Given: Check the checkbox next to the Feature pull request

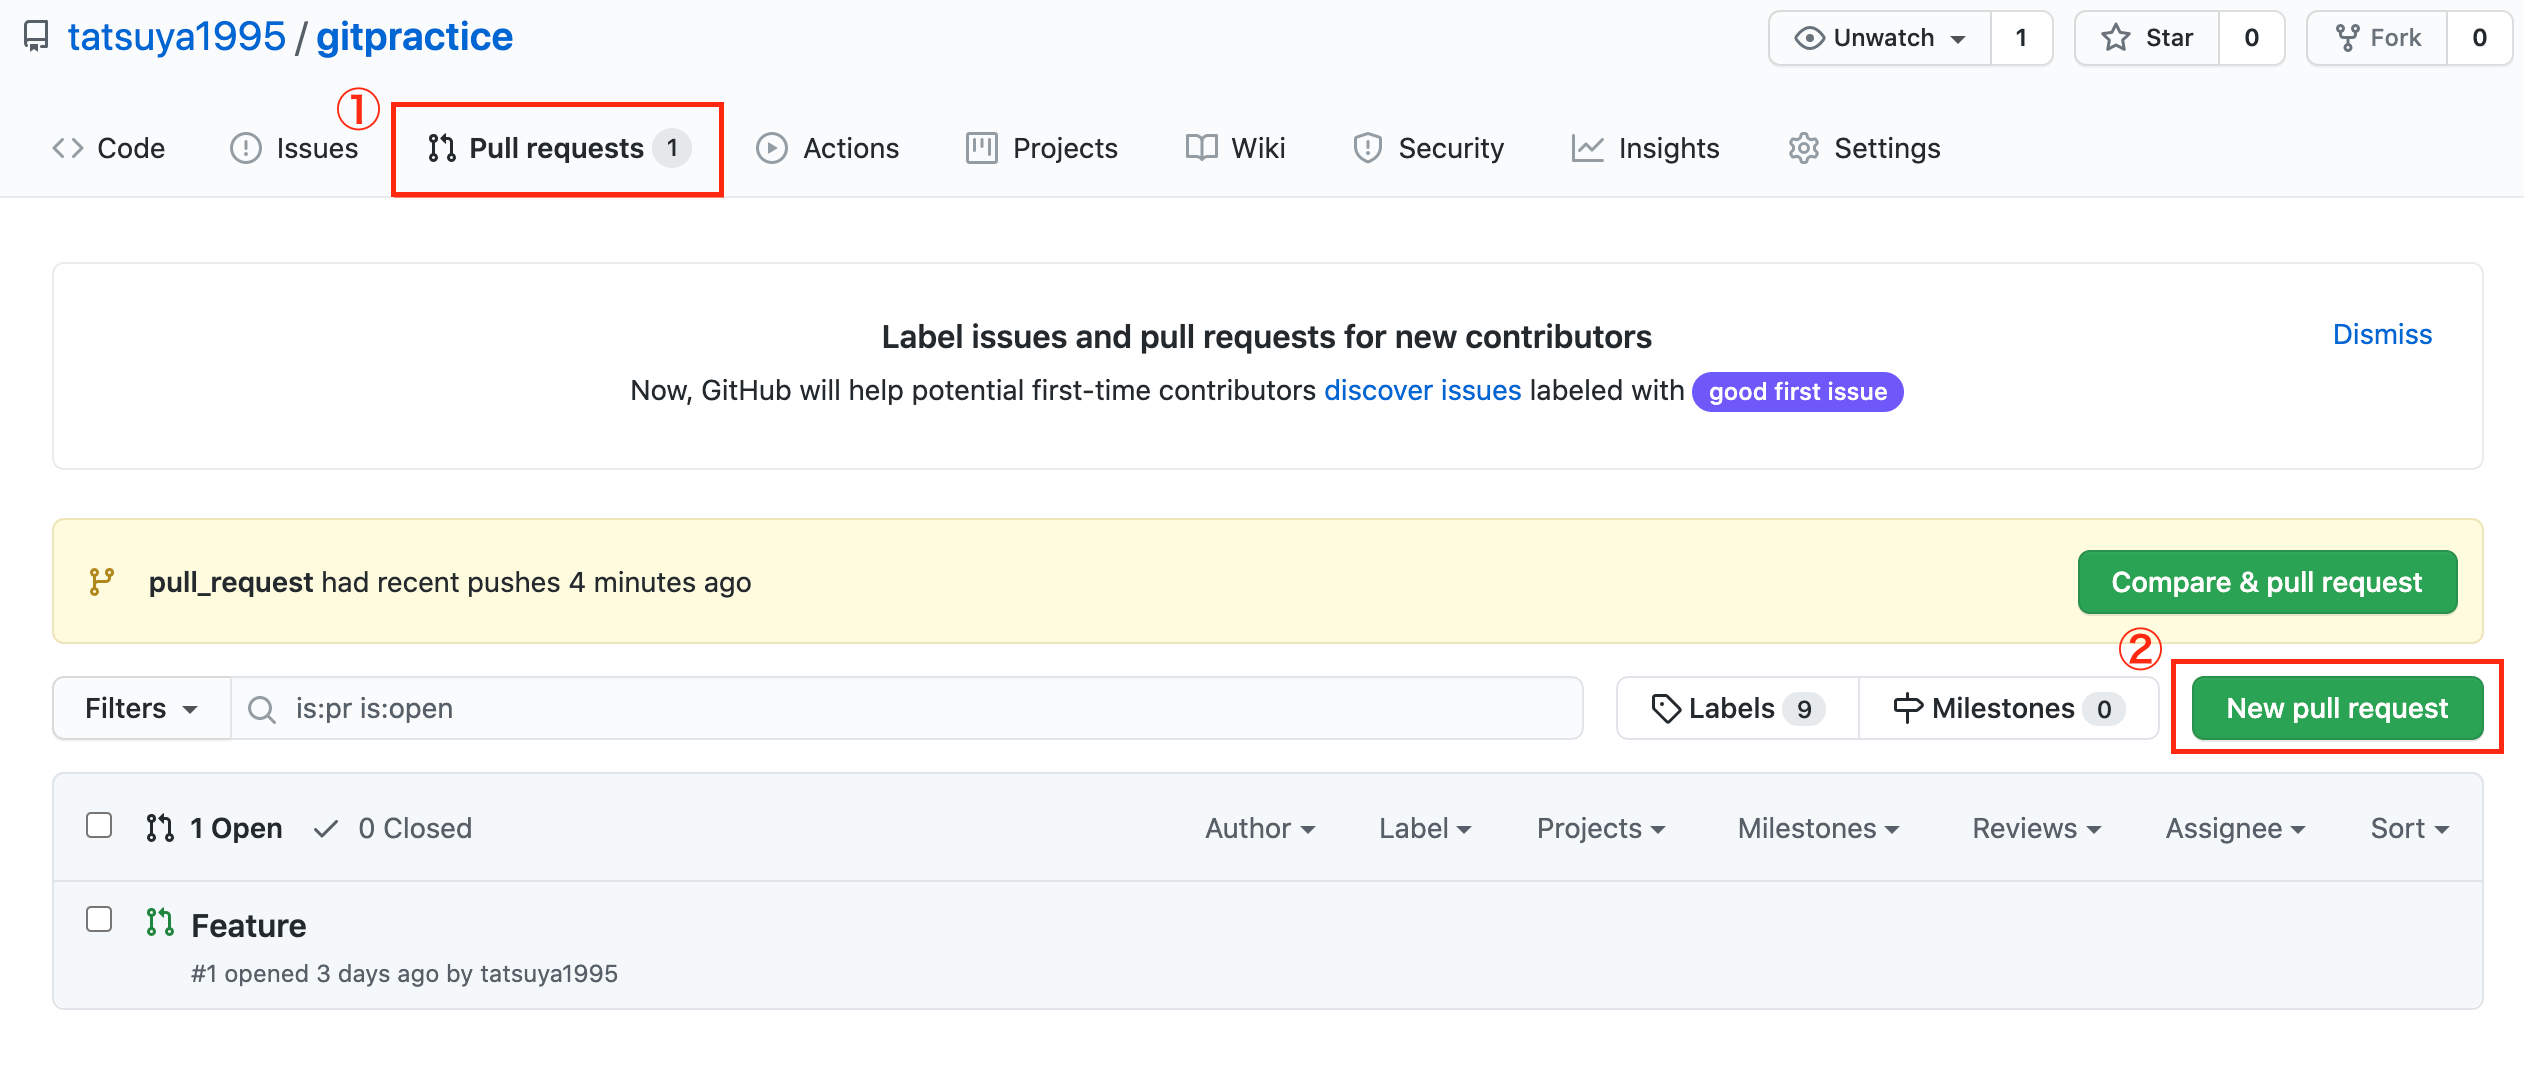Looking at the screenshot, I should click(99, 919).
